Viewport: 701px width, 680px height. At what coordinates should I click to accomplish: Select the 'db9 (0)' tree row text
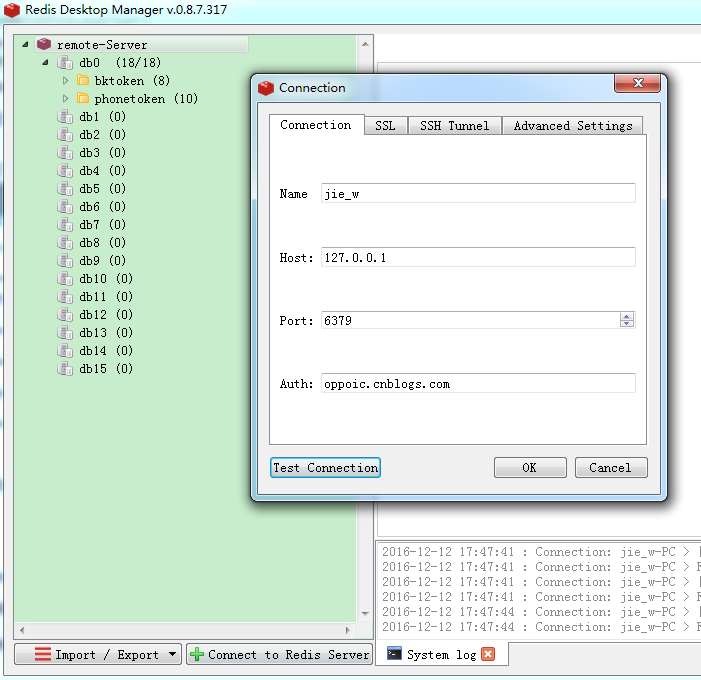click(102, 261)
